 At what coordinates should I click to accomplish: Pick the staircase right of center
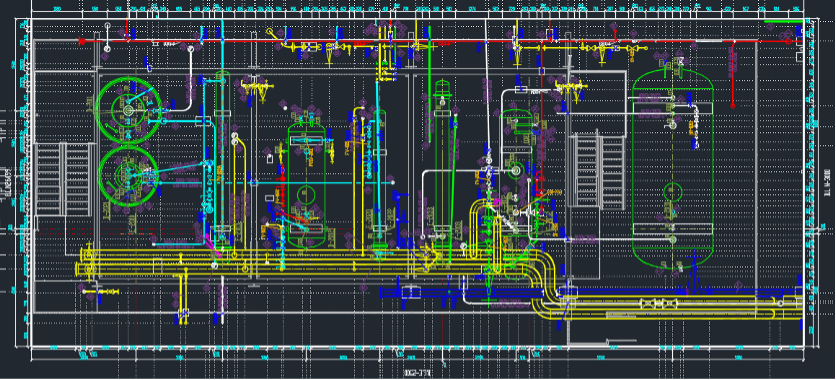597,172
